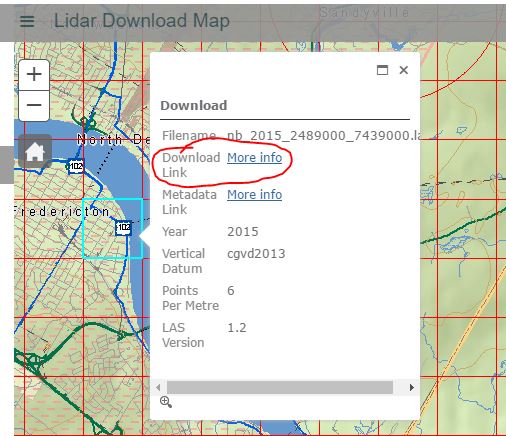Click the horizontal scrollbar thumb in popup
Viewport: 506px width, 436px height.
(x=280, y=387)
